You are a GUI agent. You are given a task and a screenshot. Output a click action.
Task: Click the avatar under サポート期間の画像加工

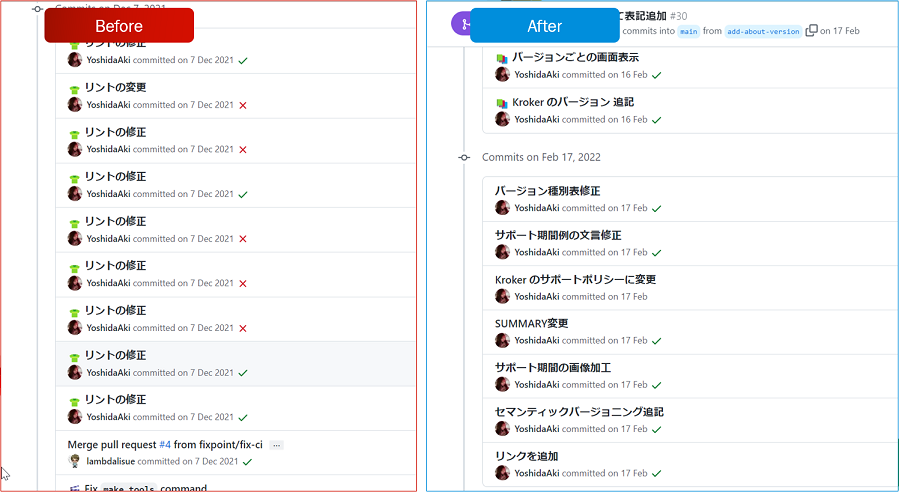point(502,384)
